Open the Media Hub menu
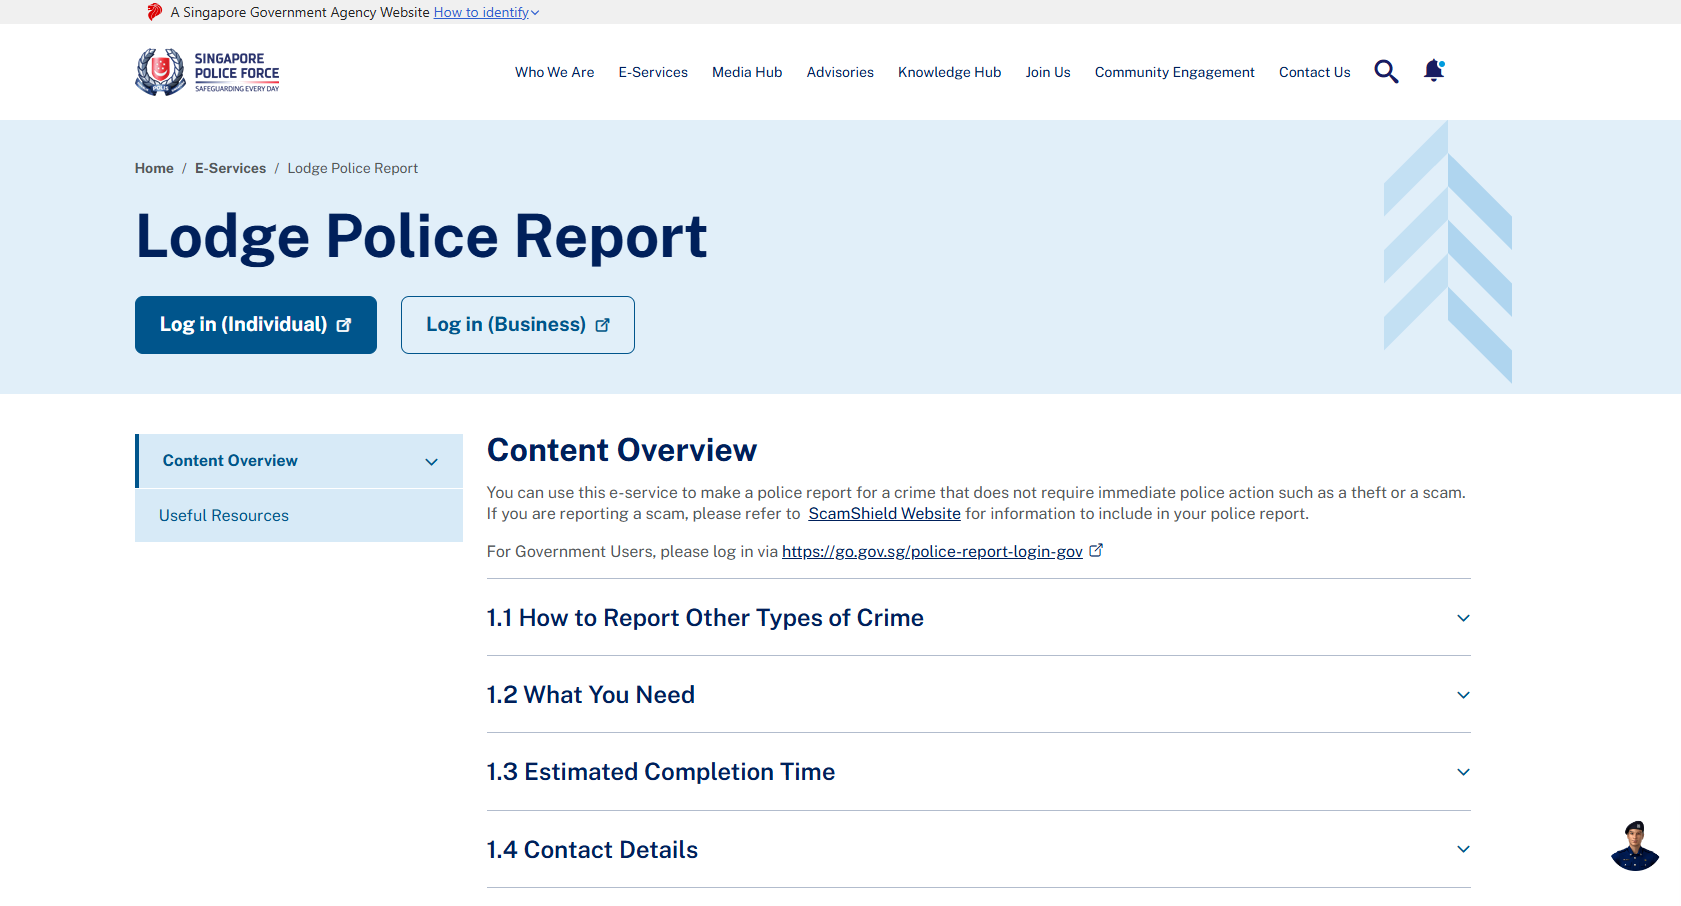Viewport: 1681px width, 906px height. coord(746,71)
